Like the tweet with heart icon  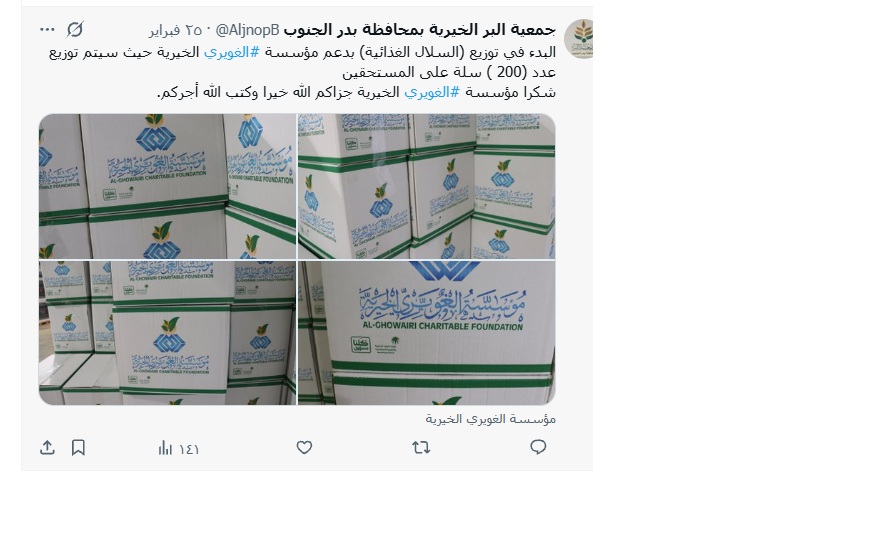click(304, 447)
